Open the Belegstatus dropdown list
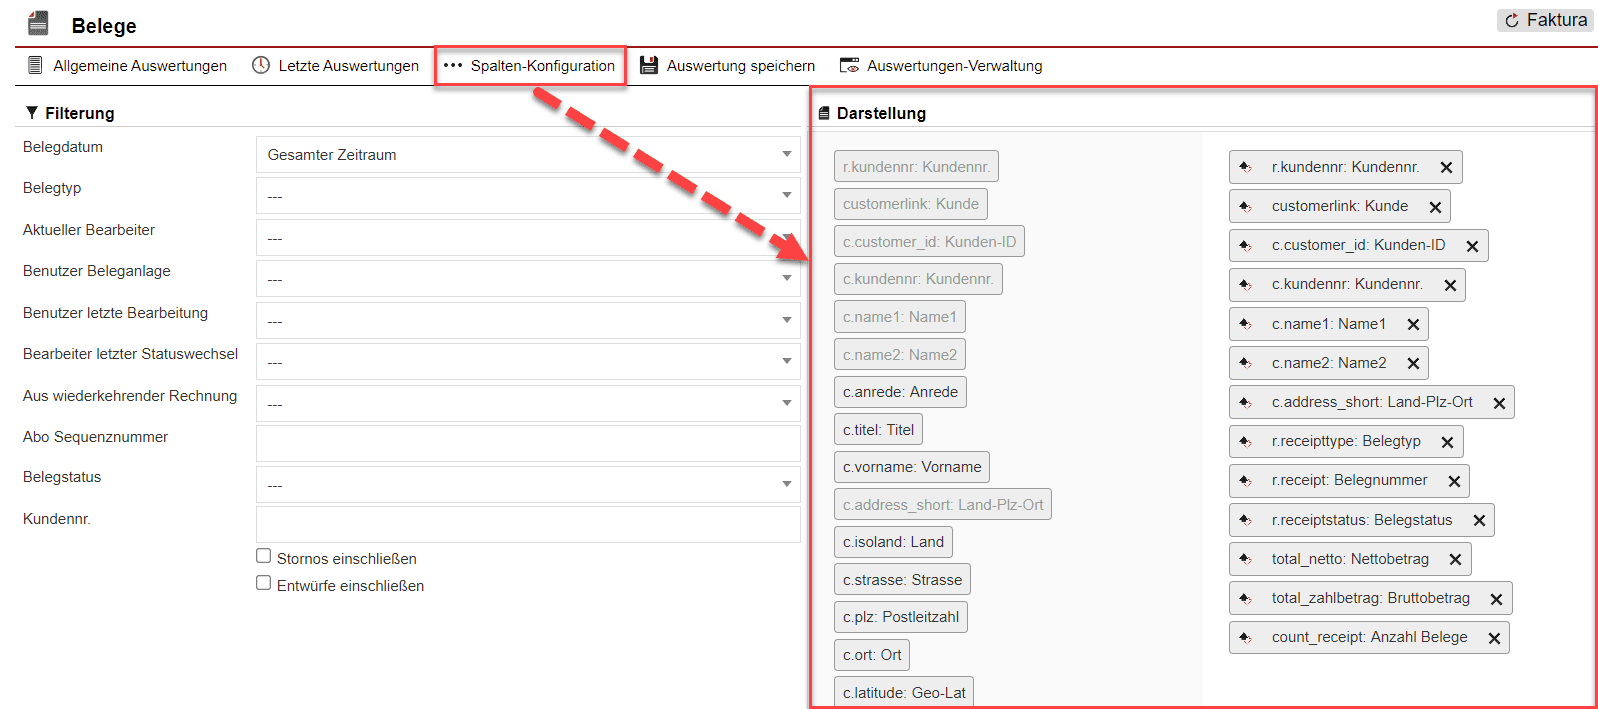1598x709 pixels. [527, 485]
